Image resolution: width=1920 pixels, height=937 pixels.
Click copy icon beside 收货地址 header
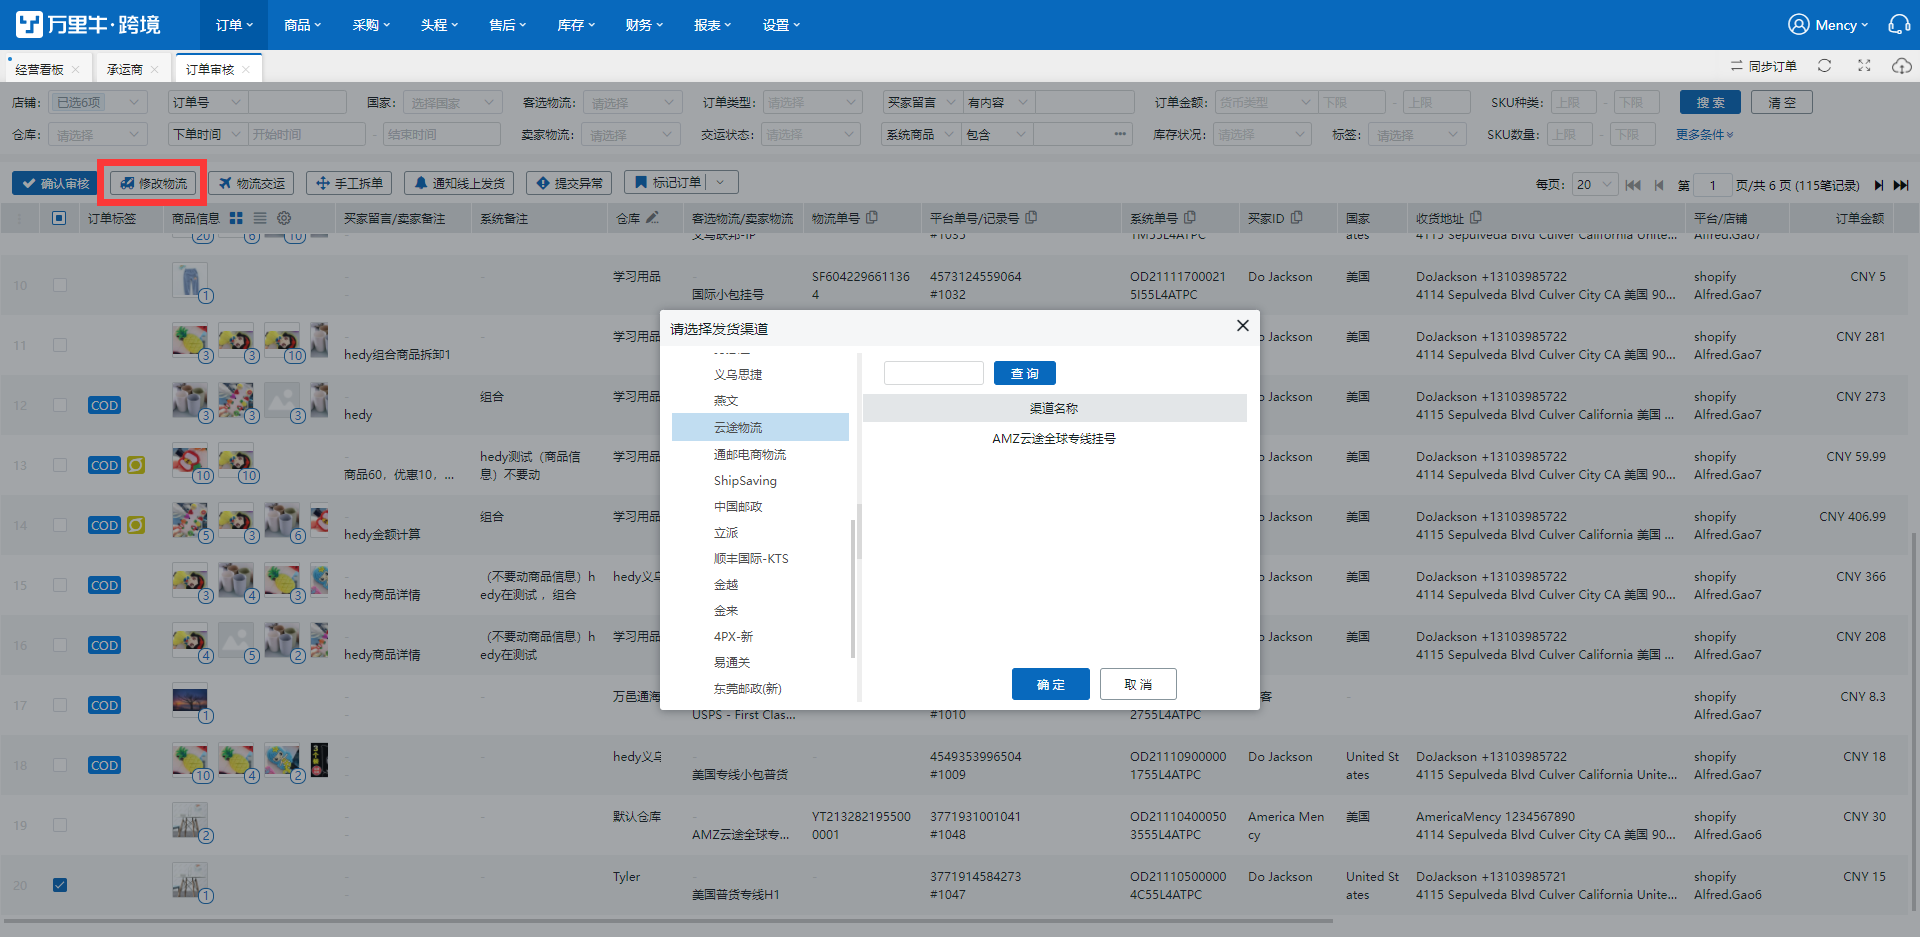(1476, 217)
